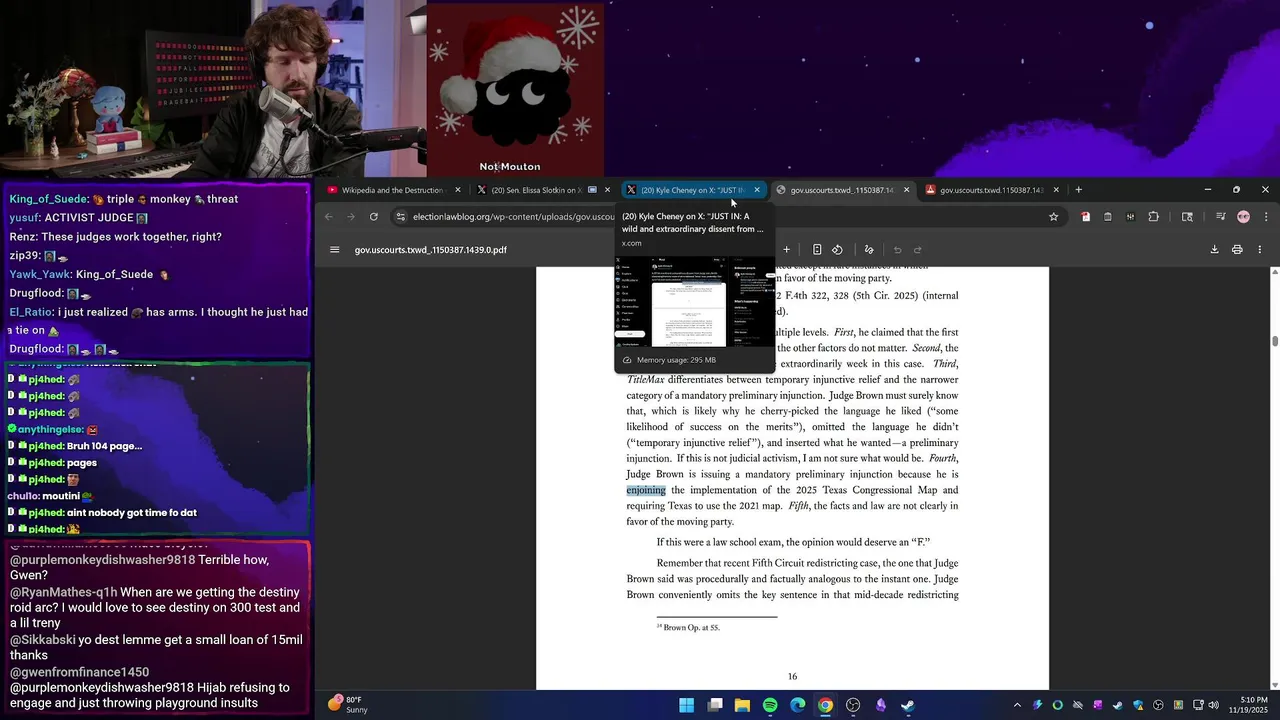1280x720 pixels.
Task: Download the PDF file
Action: pyautogui.click(x=1214, y=250)
